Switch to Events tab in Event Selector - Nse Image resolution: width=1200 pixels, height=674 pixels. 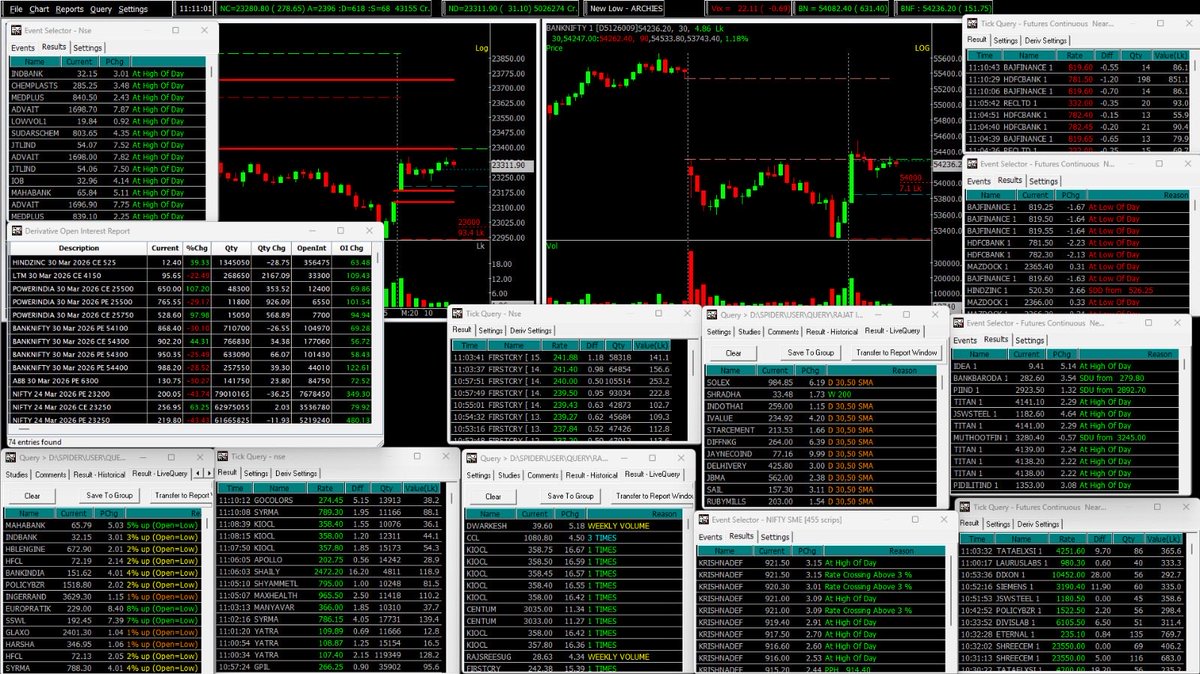22,47
